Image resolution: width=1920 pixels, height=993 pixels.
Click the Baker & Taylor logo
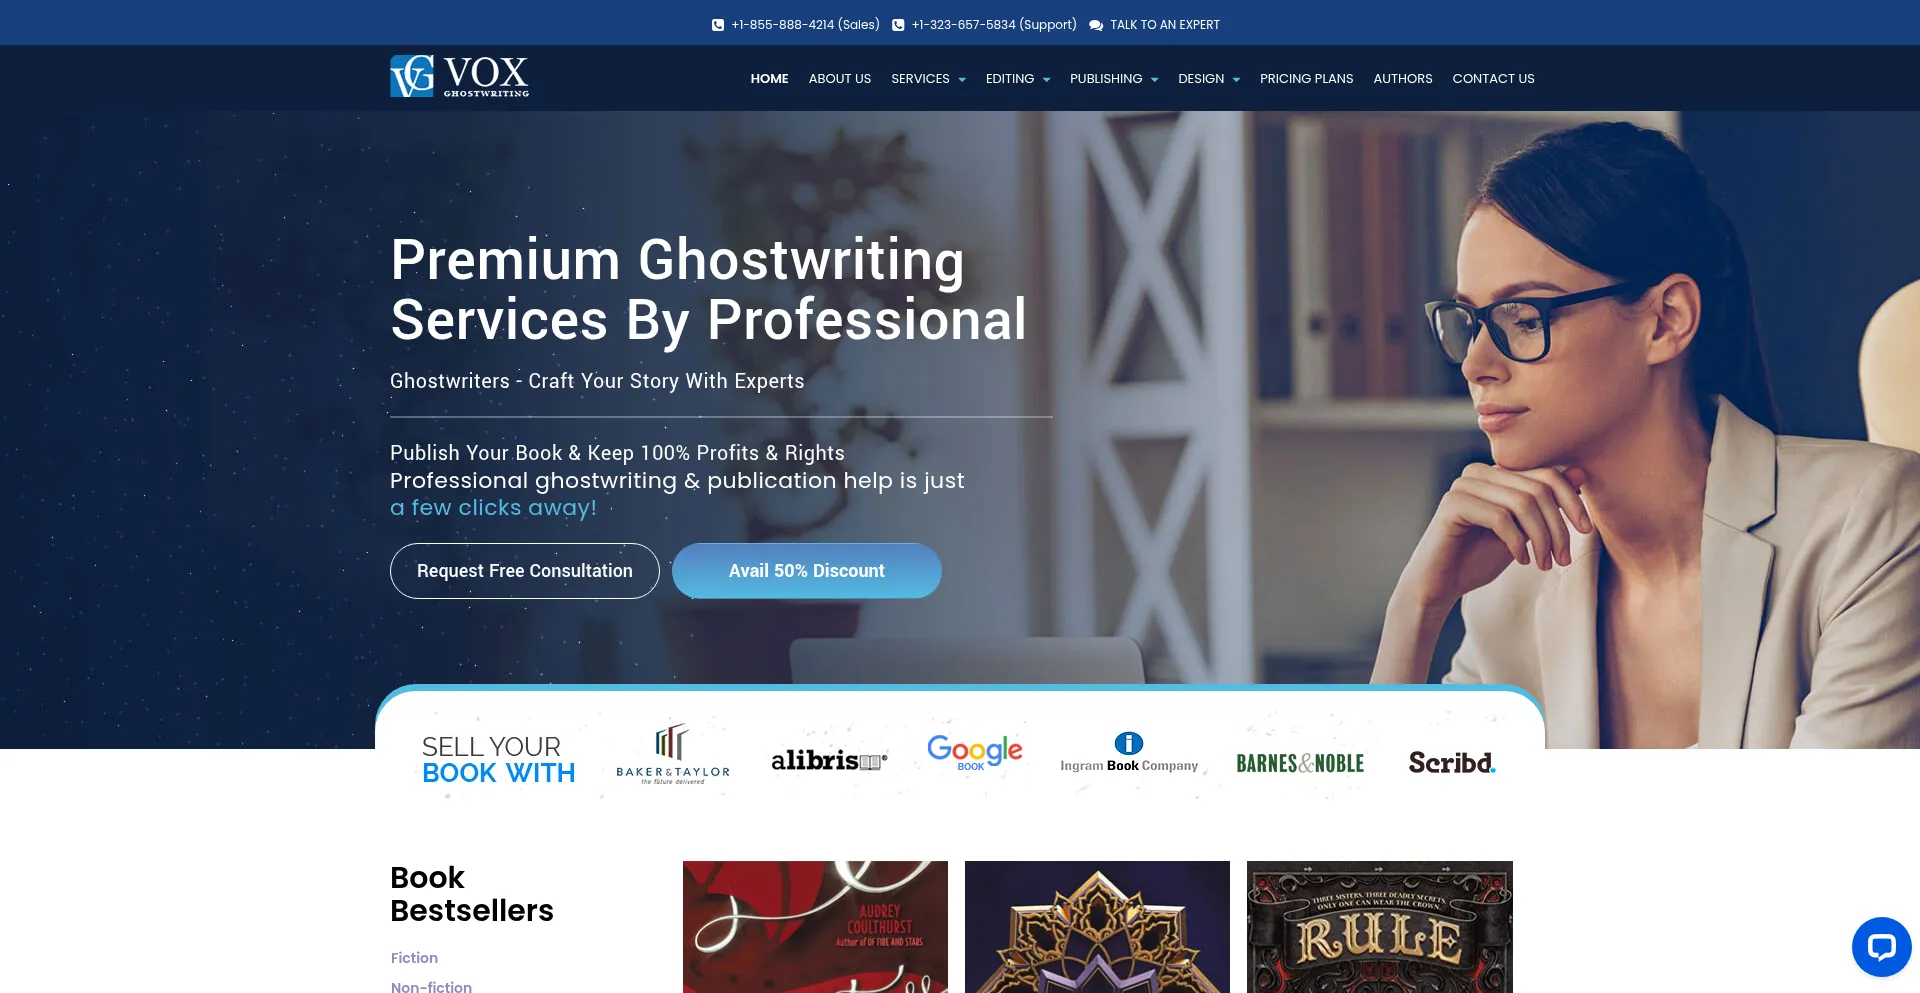tap(673, 754)
